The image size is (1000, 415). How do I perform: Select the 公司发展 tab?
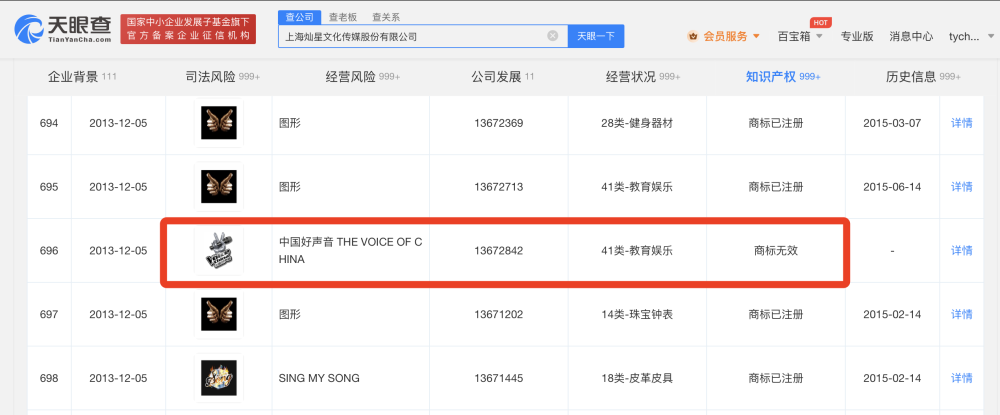point(503,77)
